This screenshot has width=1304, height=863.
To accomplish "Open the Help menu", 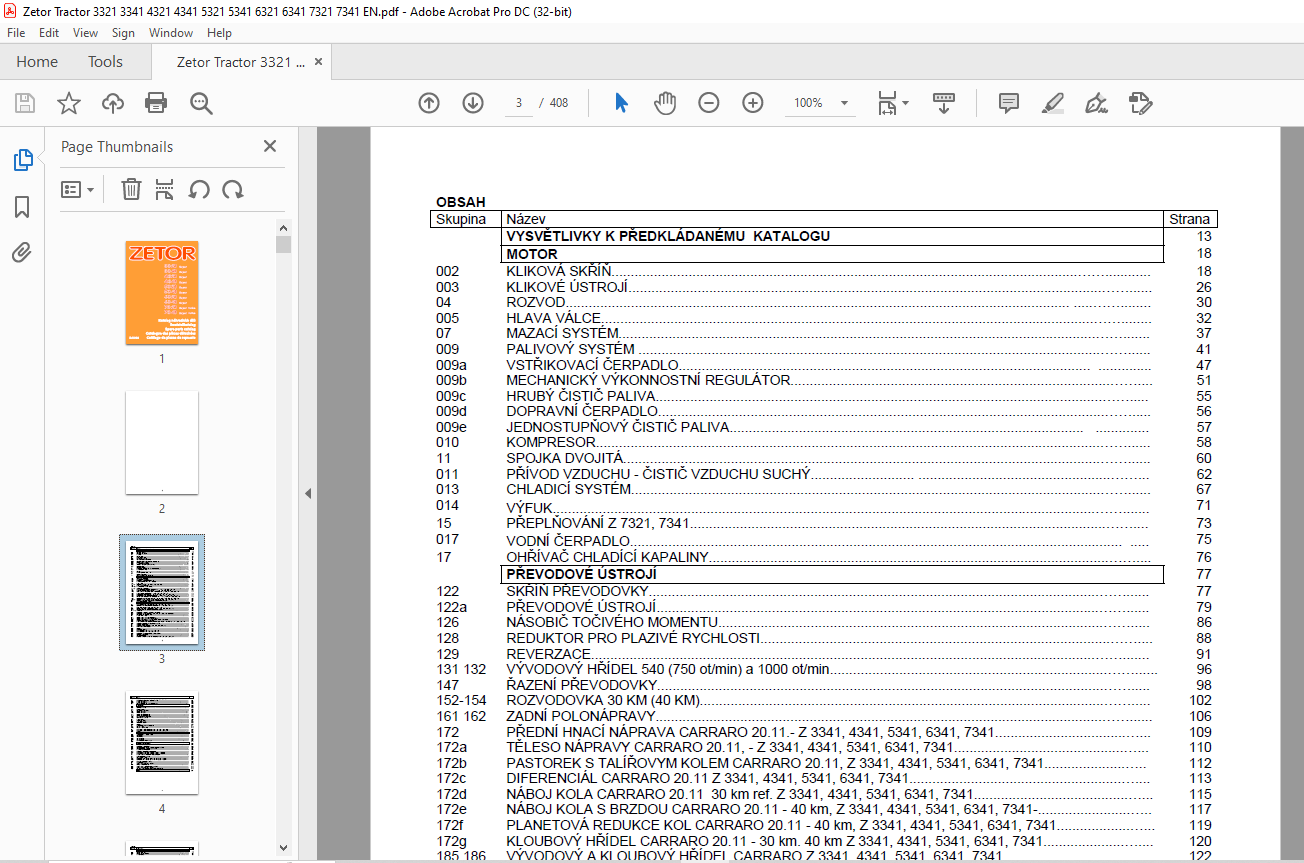I will coord(219,33).
